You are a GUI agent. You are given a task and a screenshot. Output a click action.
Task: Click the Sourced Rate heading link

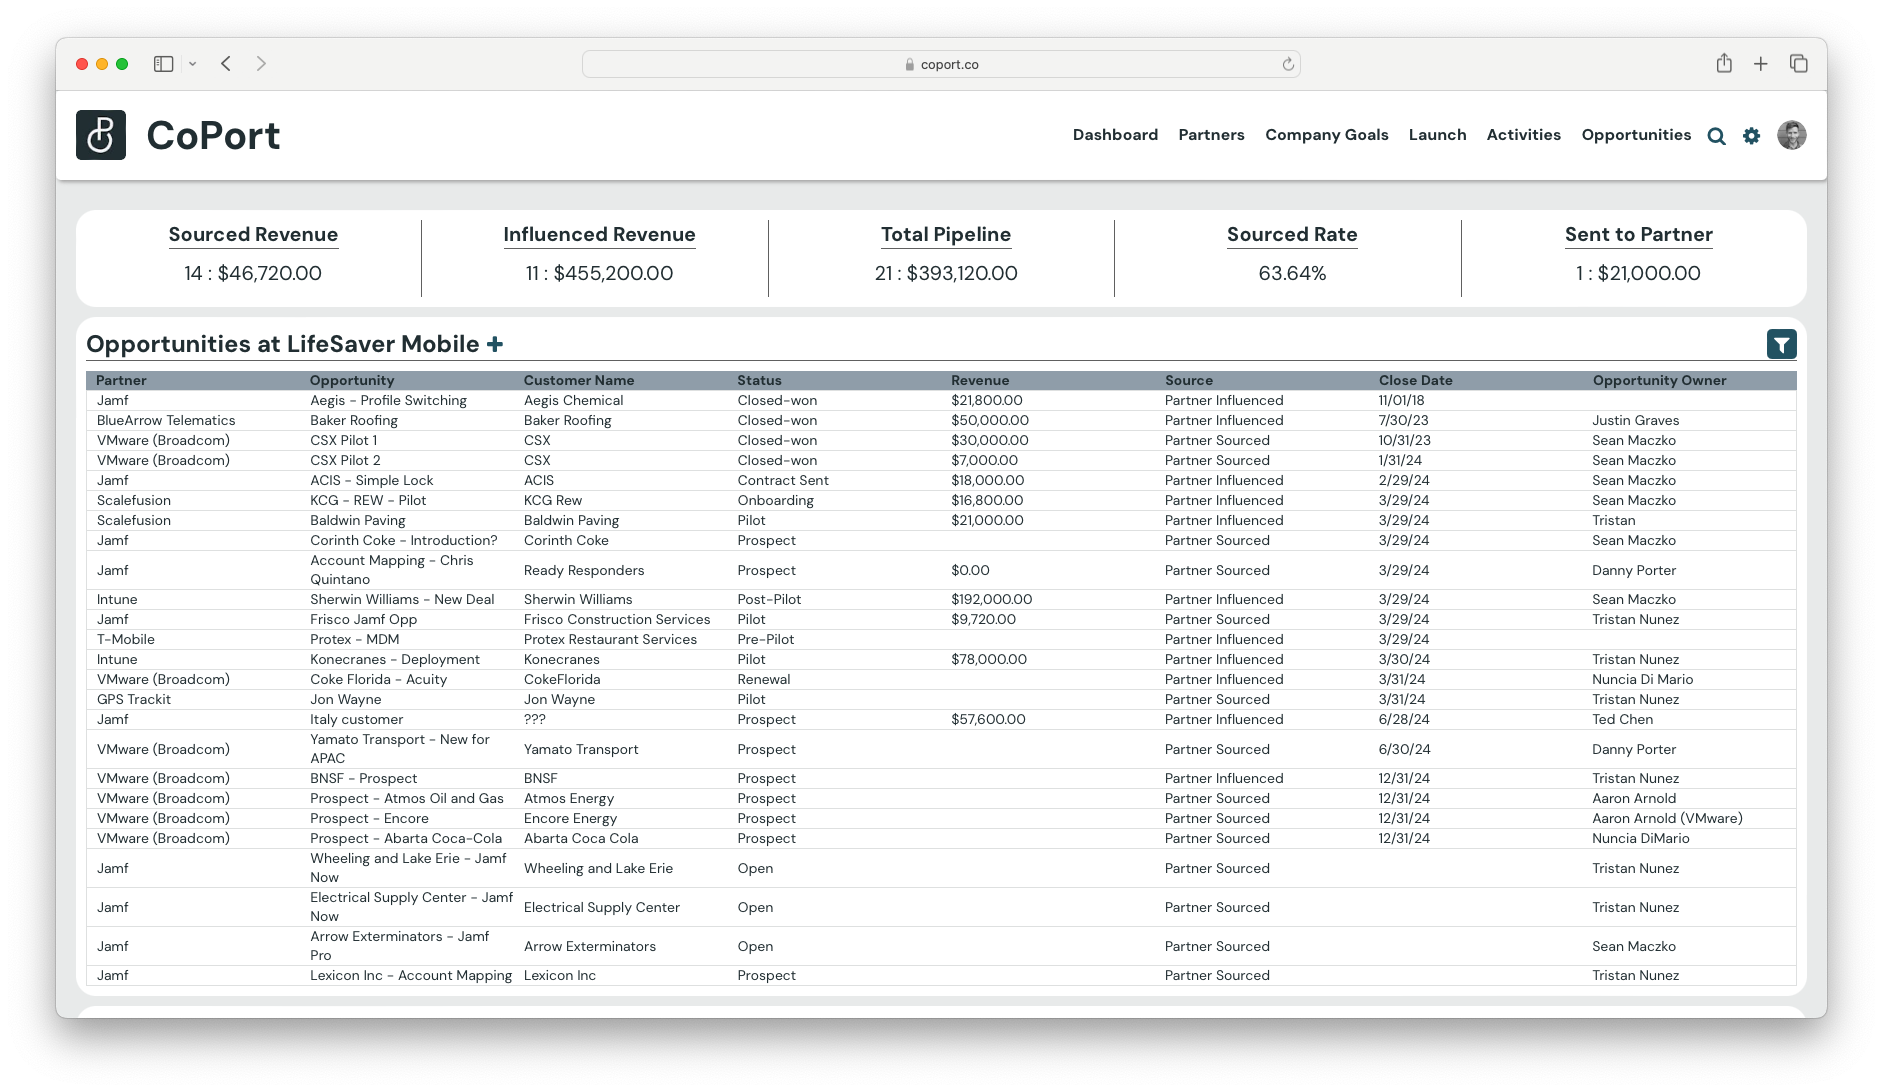(x=1292, y=235)
